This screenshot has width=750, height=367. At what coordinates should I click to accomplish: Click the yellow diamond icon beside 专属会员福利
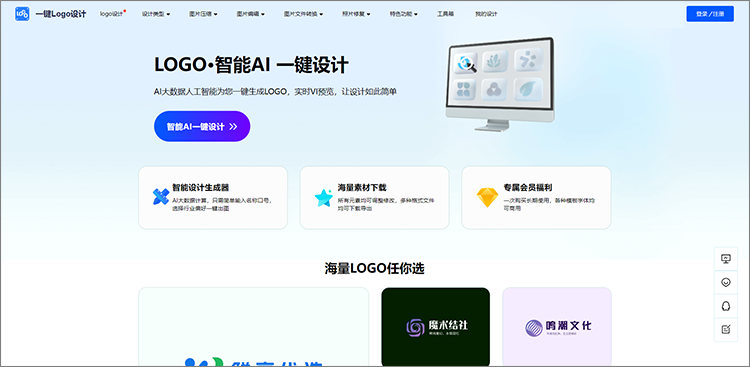pyautogui.click(x=487, y=198)
